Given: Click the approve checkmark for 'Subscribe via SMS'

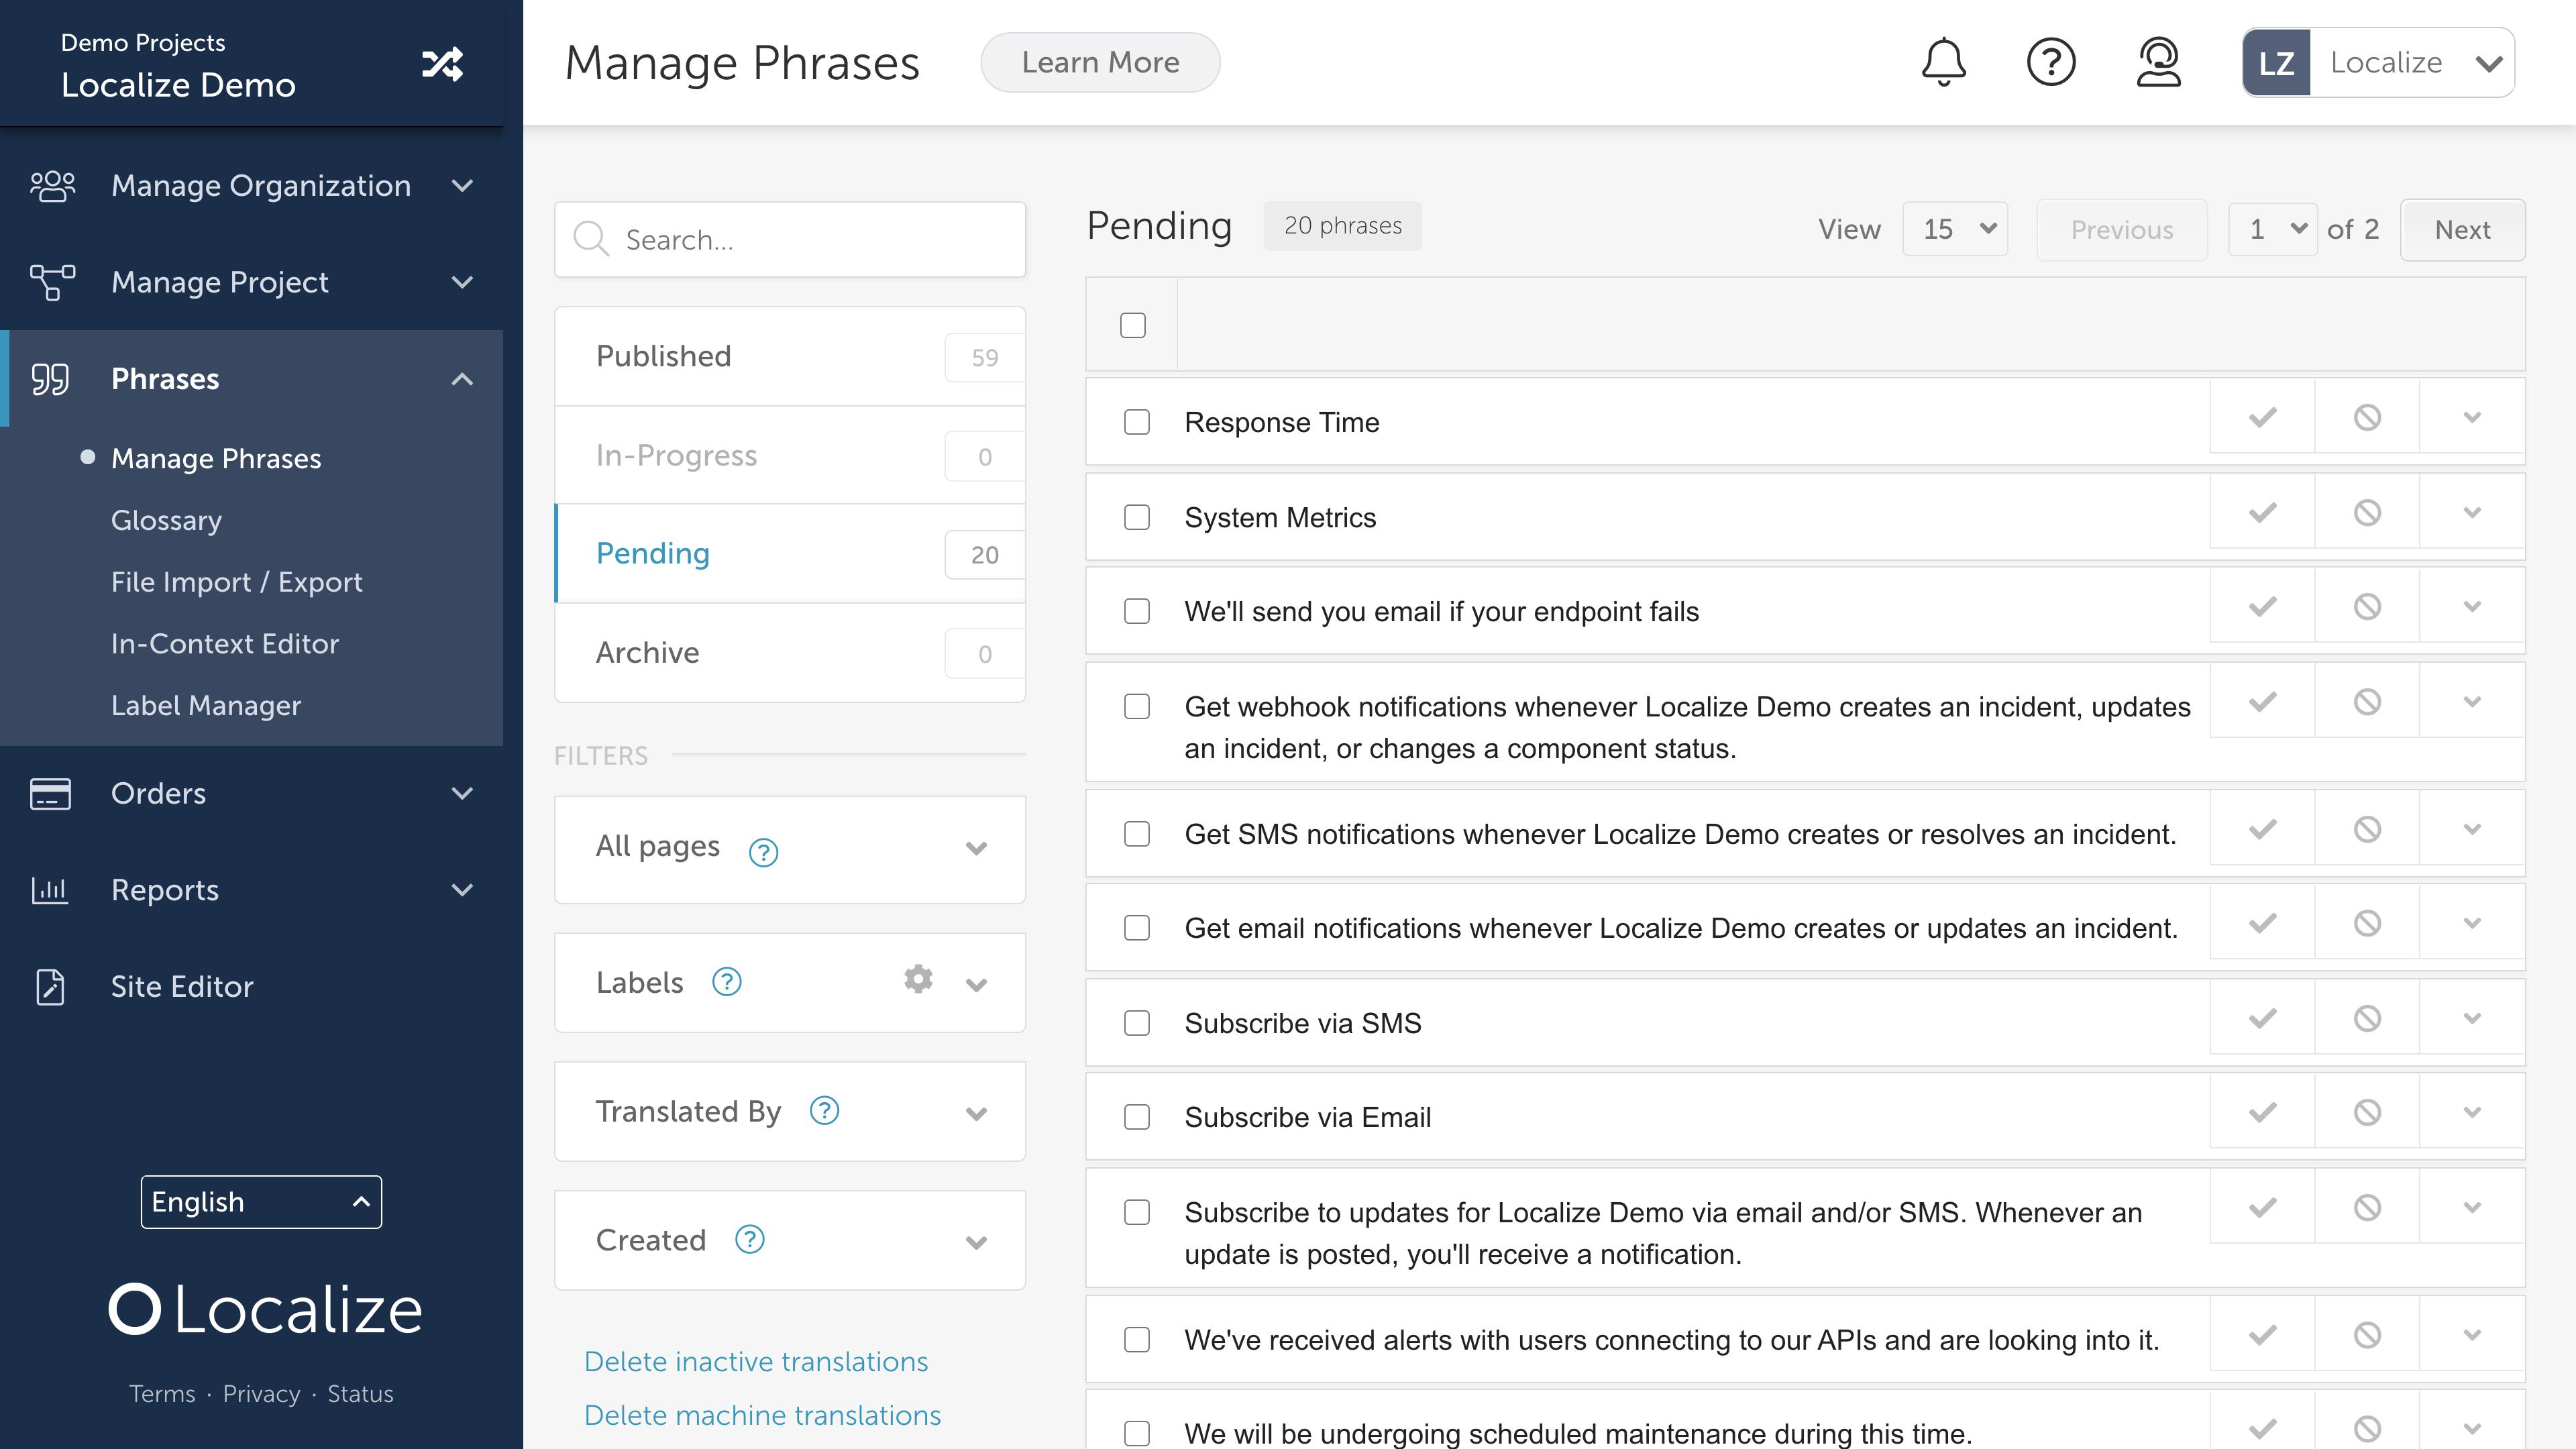Looking at the screenshot, I should (x=2261, y=1021).
